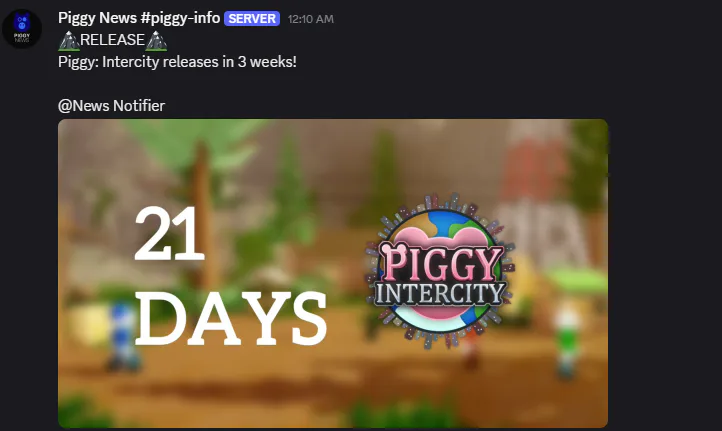Click the pink PIGGY lettering on logo
Screen dimensions: 722x431
[441, 262]
